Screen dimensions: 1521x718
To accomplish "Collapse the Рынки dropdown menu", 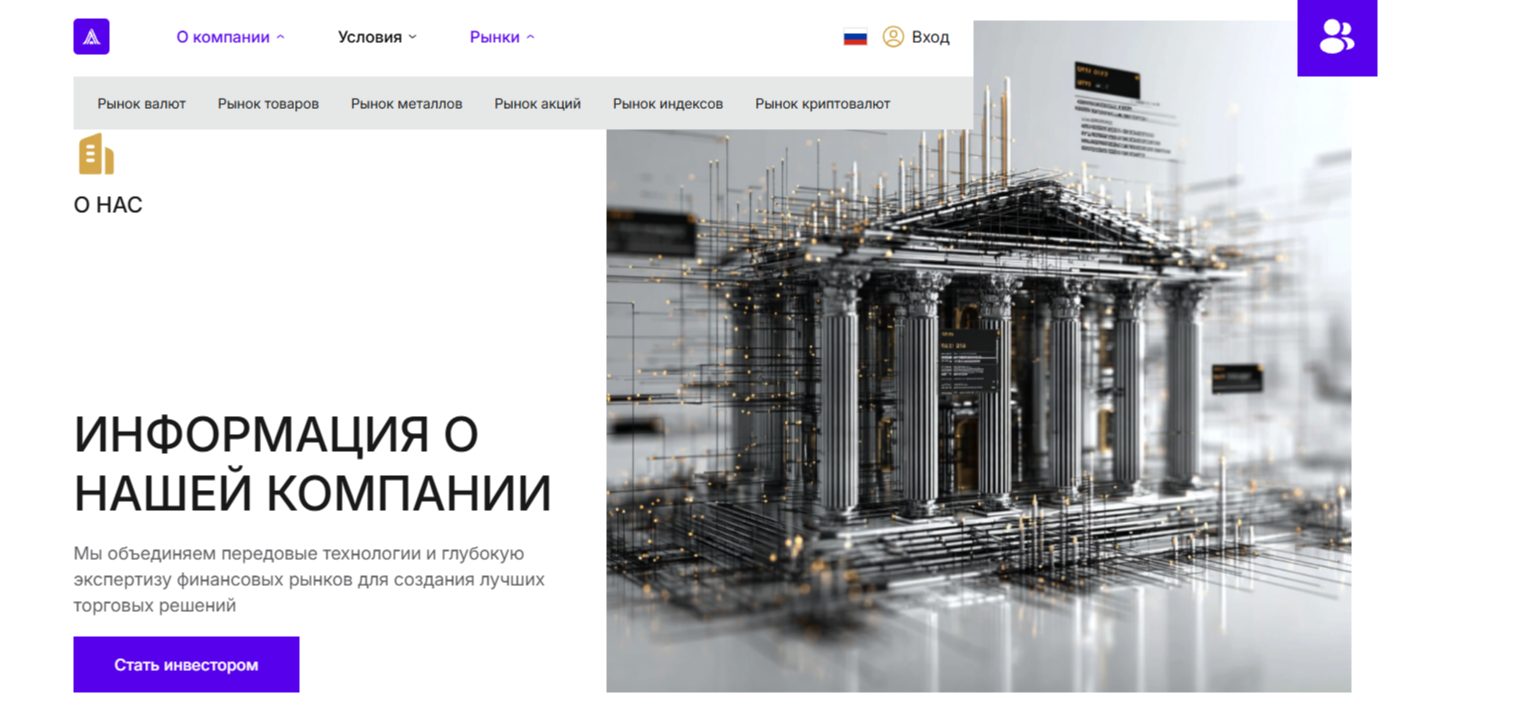I will pyautogui.click(x=502, y=37).
